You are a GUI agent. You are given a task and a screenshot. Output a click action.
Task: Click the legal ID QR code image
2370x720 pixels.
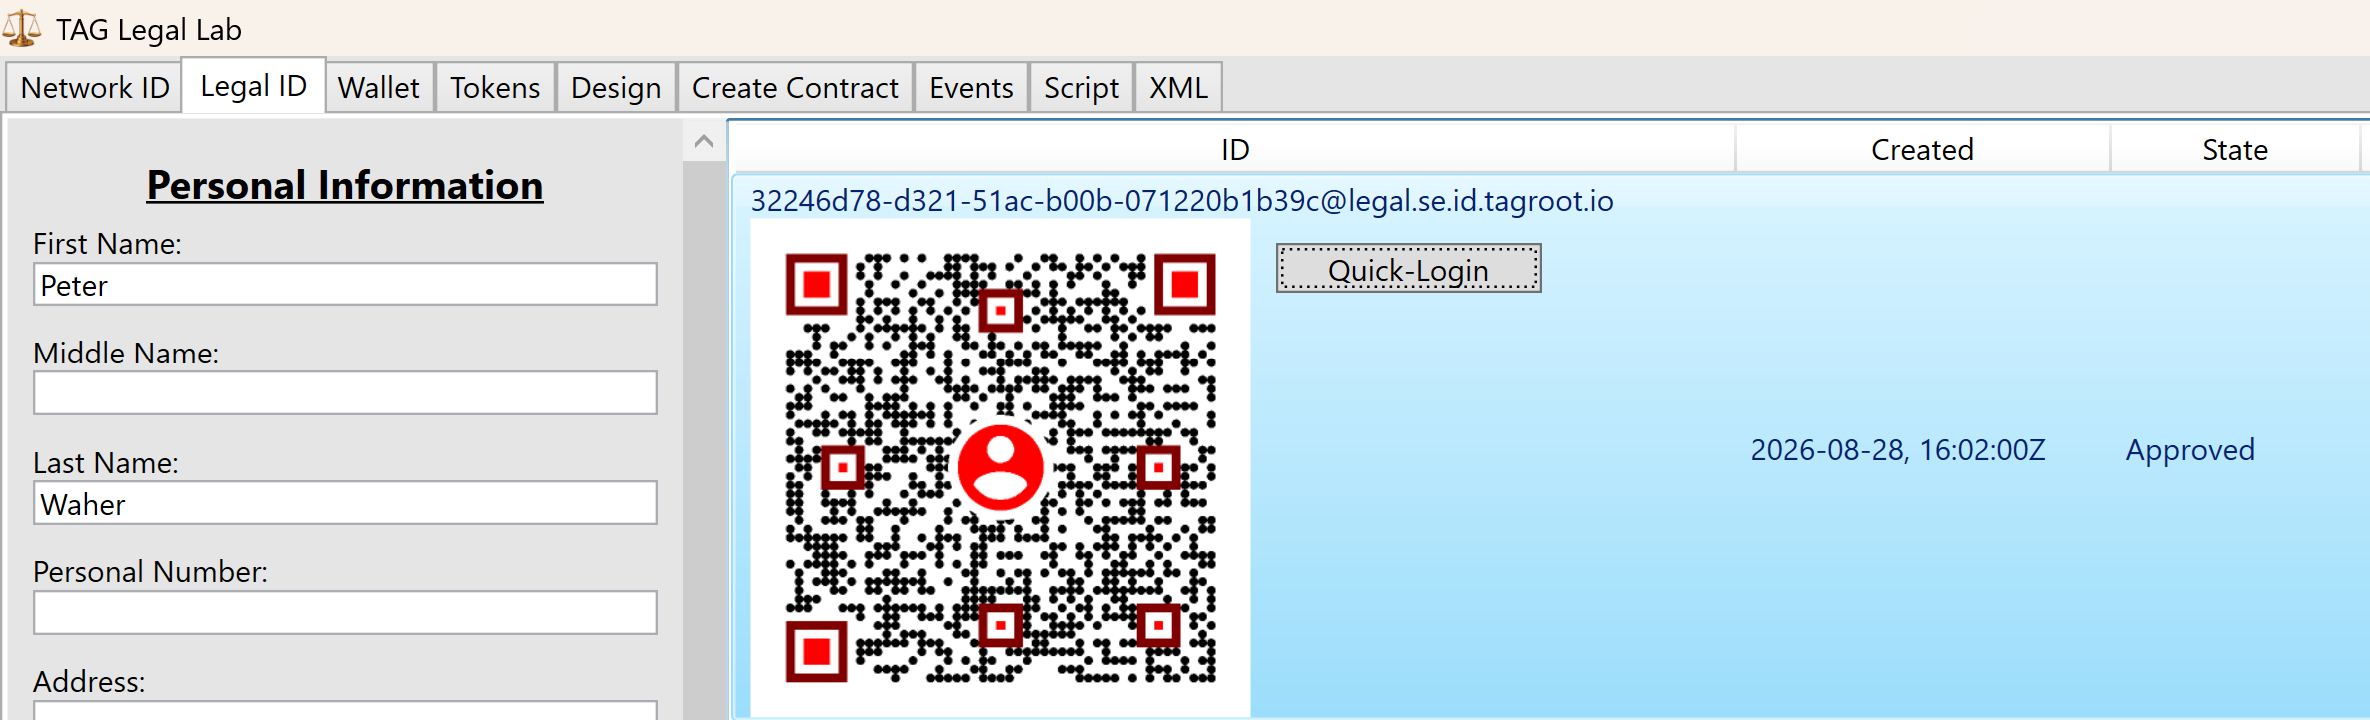(x=1000, y=468)
